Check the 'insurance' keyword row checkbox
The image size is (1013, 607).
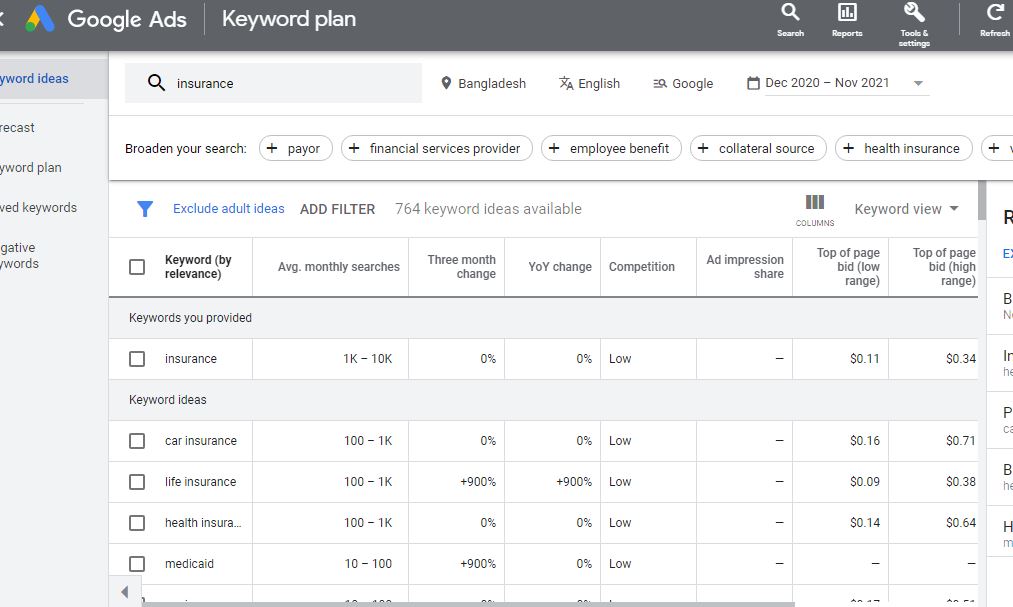point(137,358)
